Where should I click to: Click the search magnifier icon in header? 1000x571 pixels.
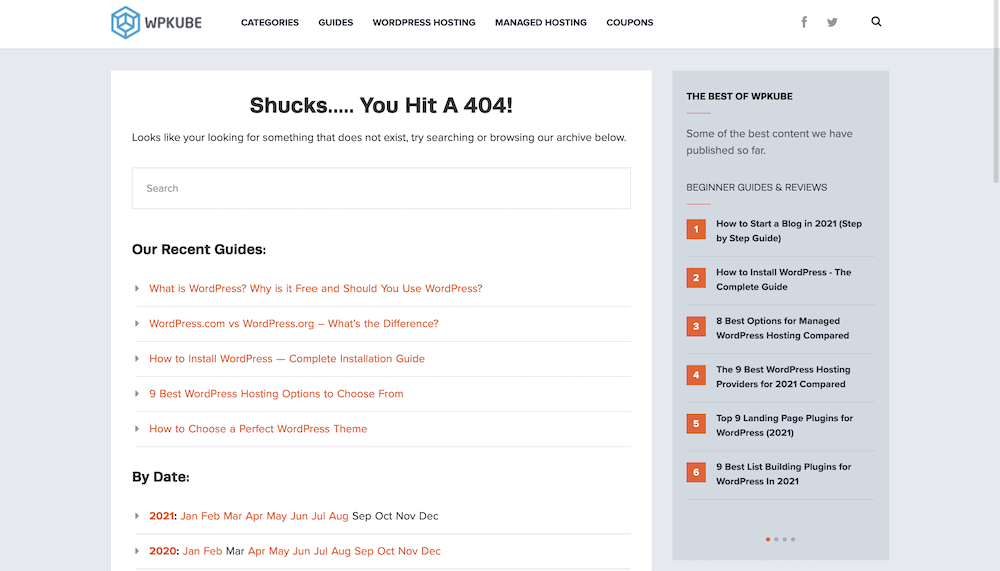(876, 22)
